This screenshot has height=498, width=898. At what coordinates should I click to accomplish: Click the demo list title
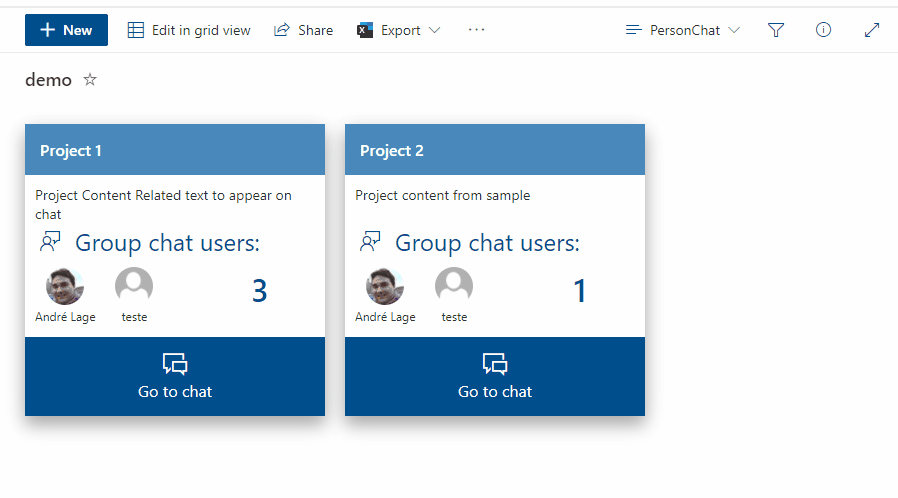tap(49, 80)
